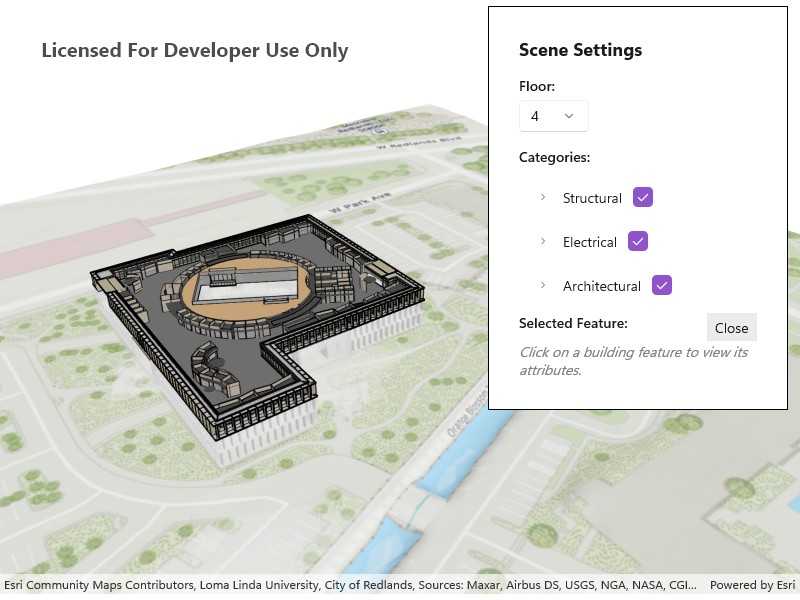800x600 pixels.
Task: Open the Floor dropdown
Action: [x=553, y=116]
